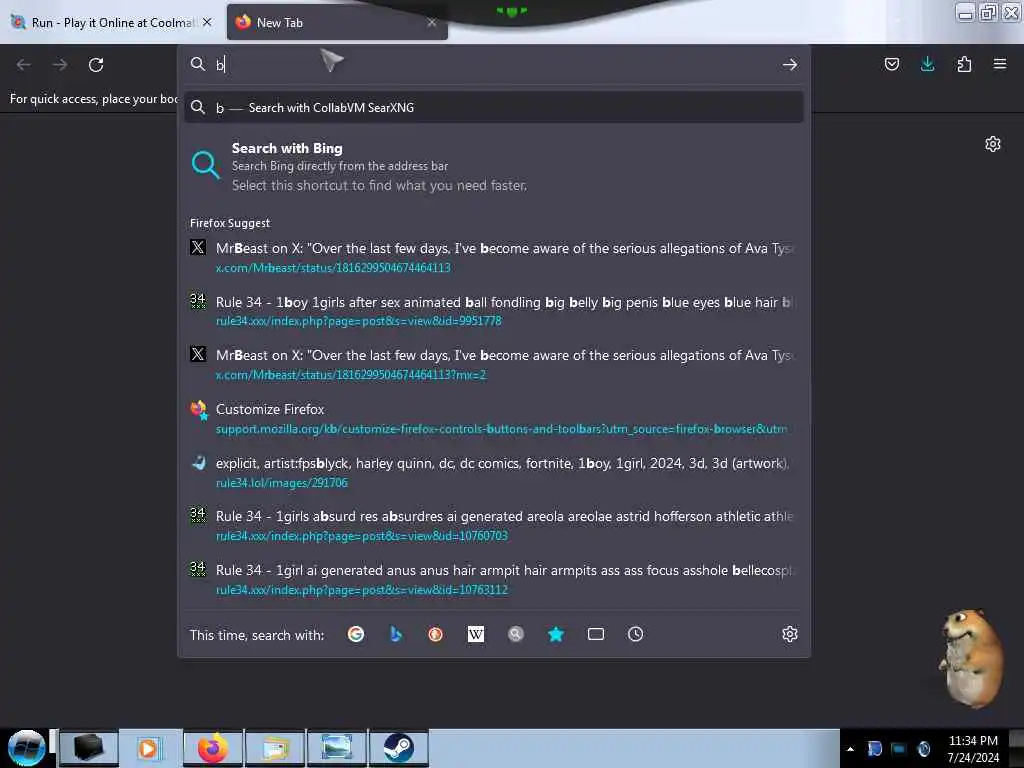The width and height of the screenshot is (1024, 768).
Task: Show hidden system tray icons arrow
Action: [x=850, y=749]
